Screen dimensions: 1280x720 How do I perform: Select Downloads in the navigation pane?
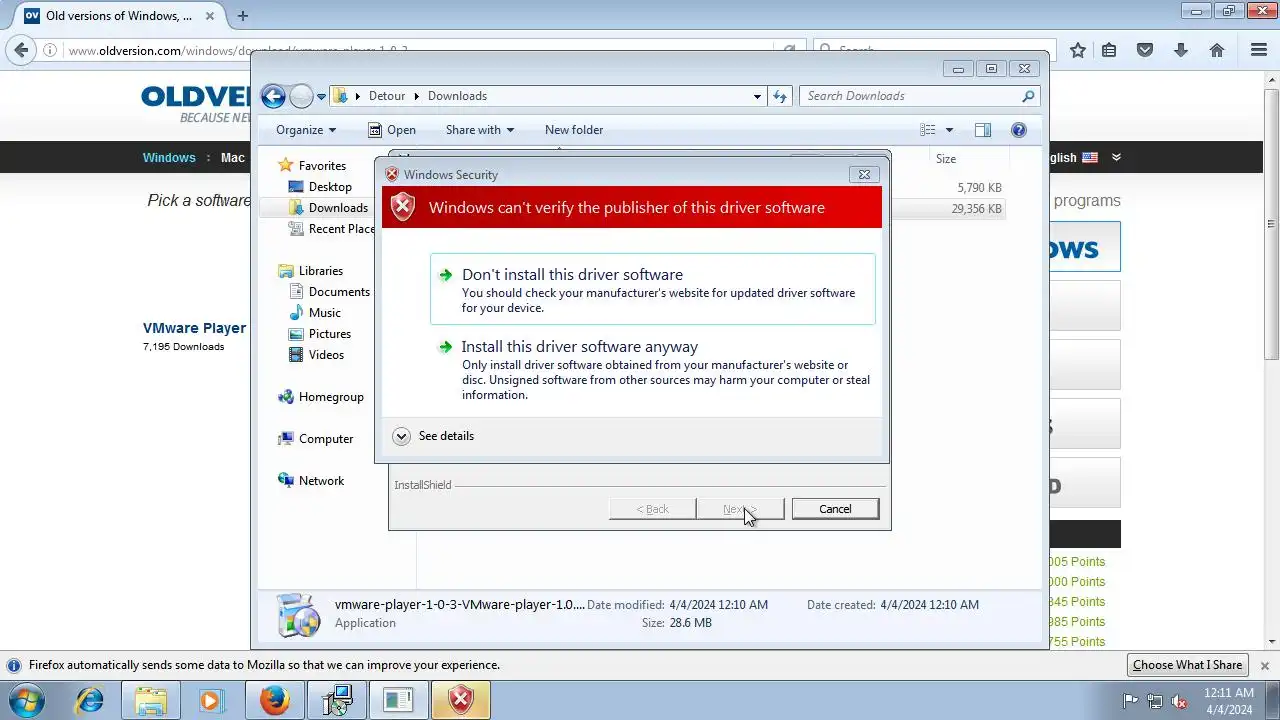point(328,208)
